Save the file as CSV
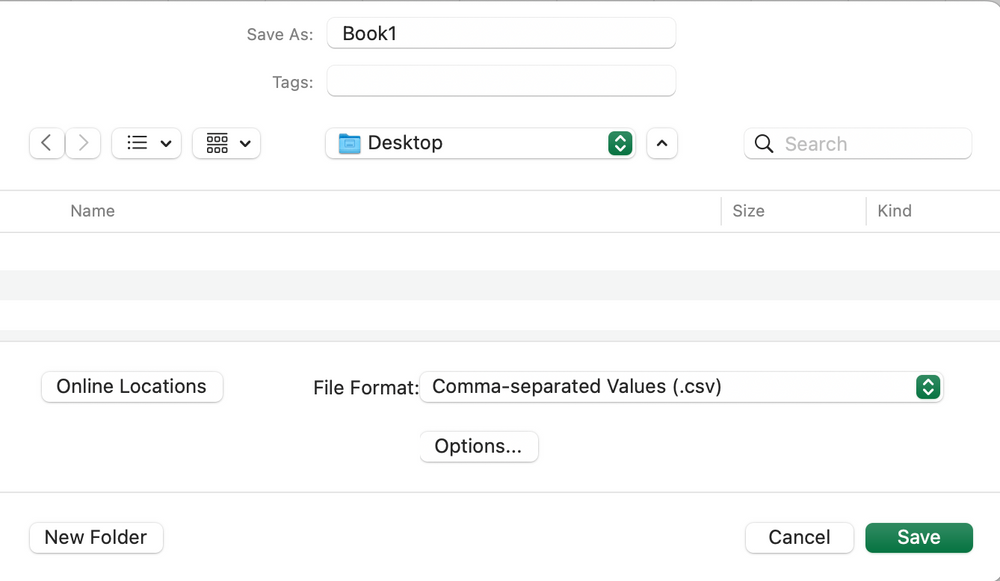1000x581 pixels. pos(918,537)
